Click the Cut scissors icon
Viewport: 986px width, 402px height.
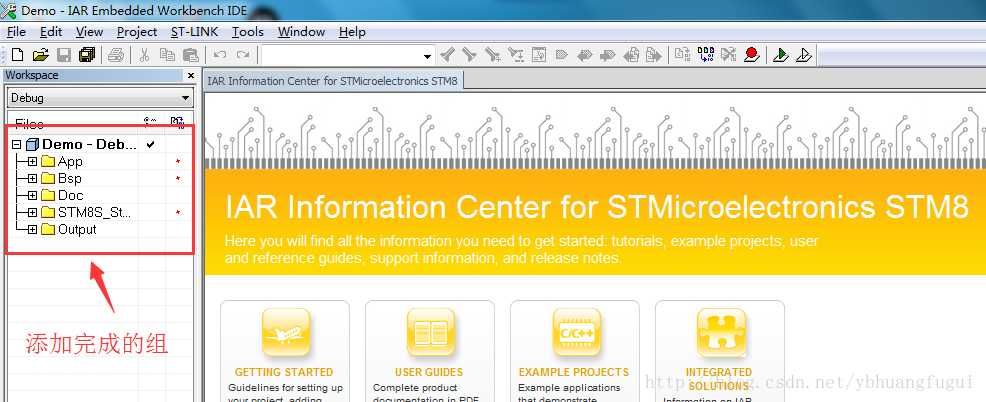pos(144,55)
